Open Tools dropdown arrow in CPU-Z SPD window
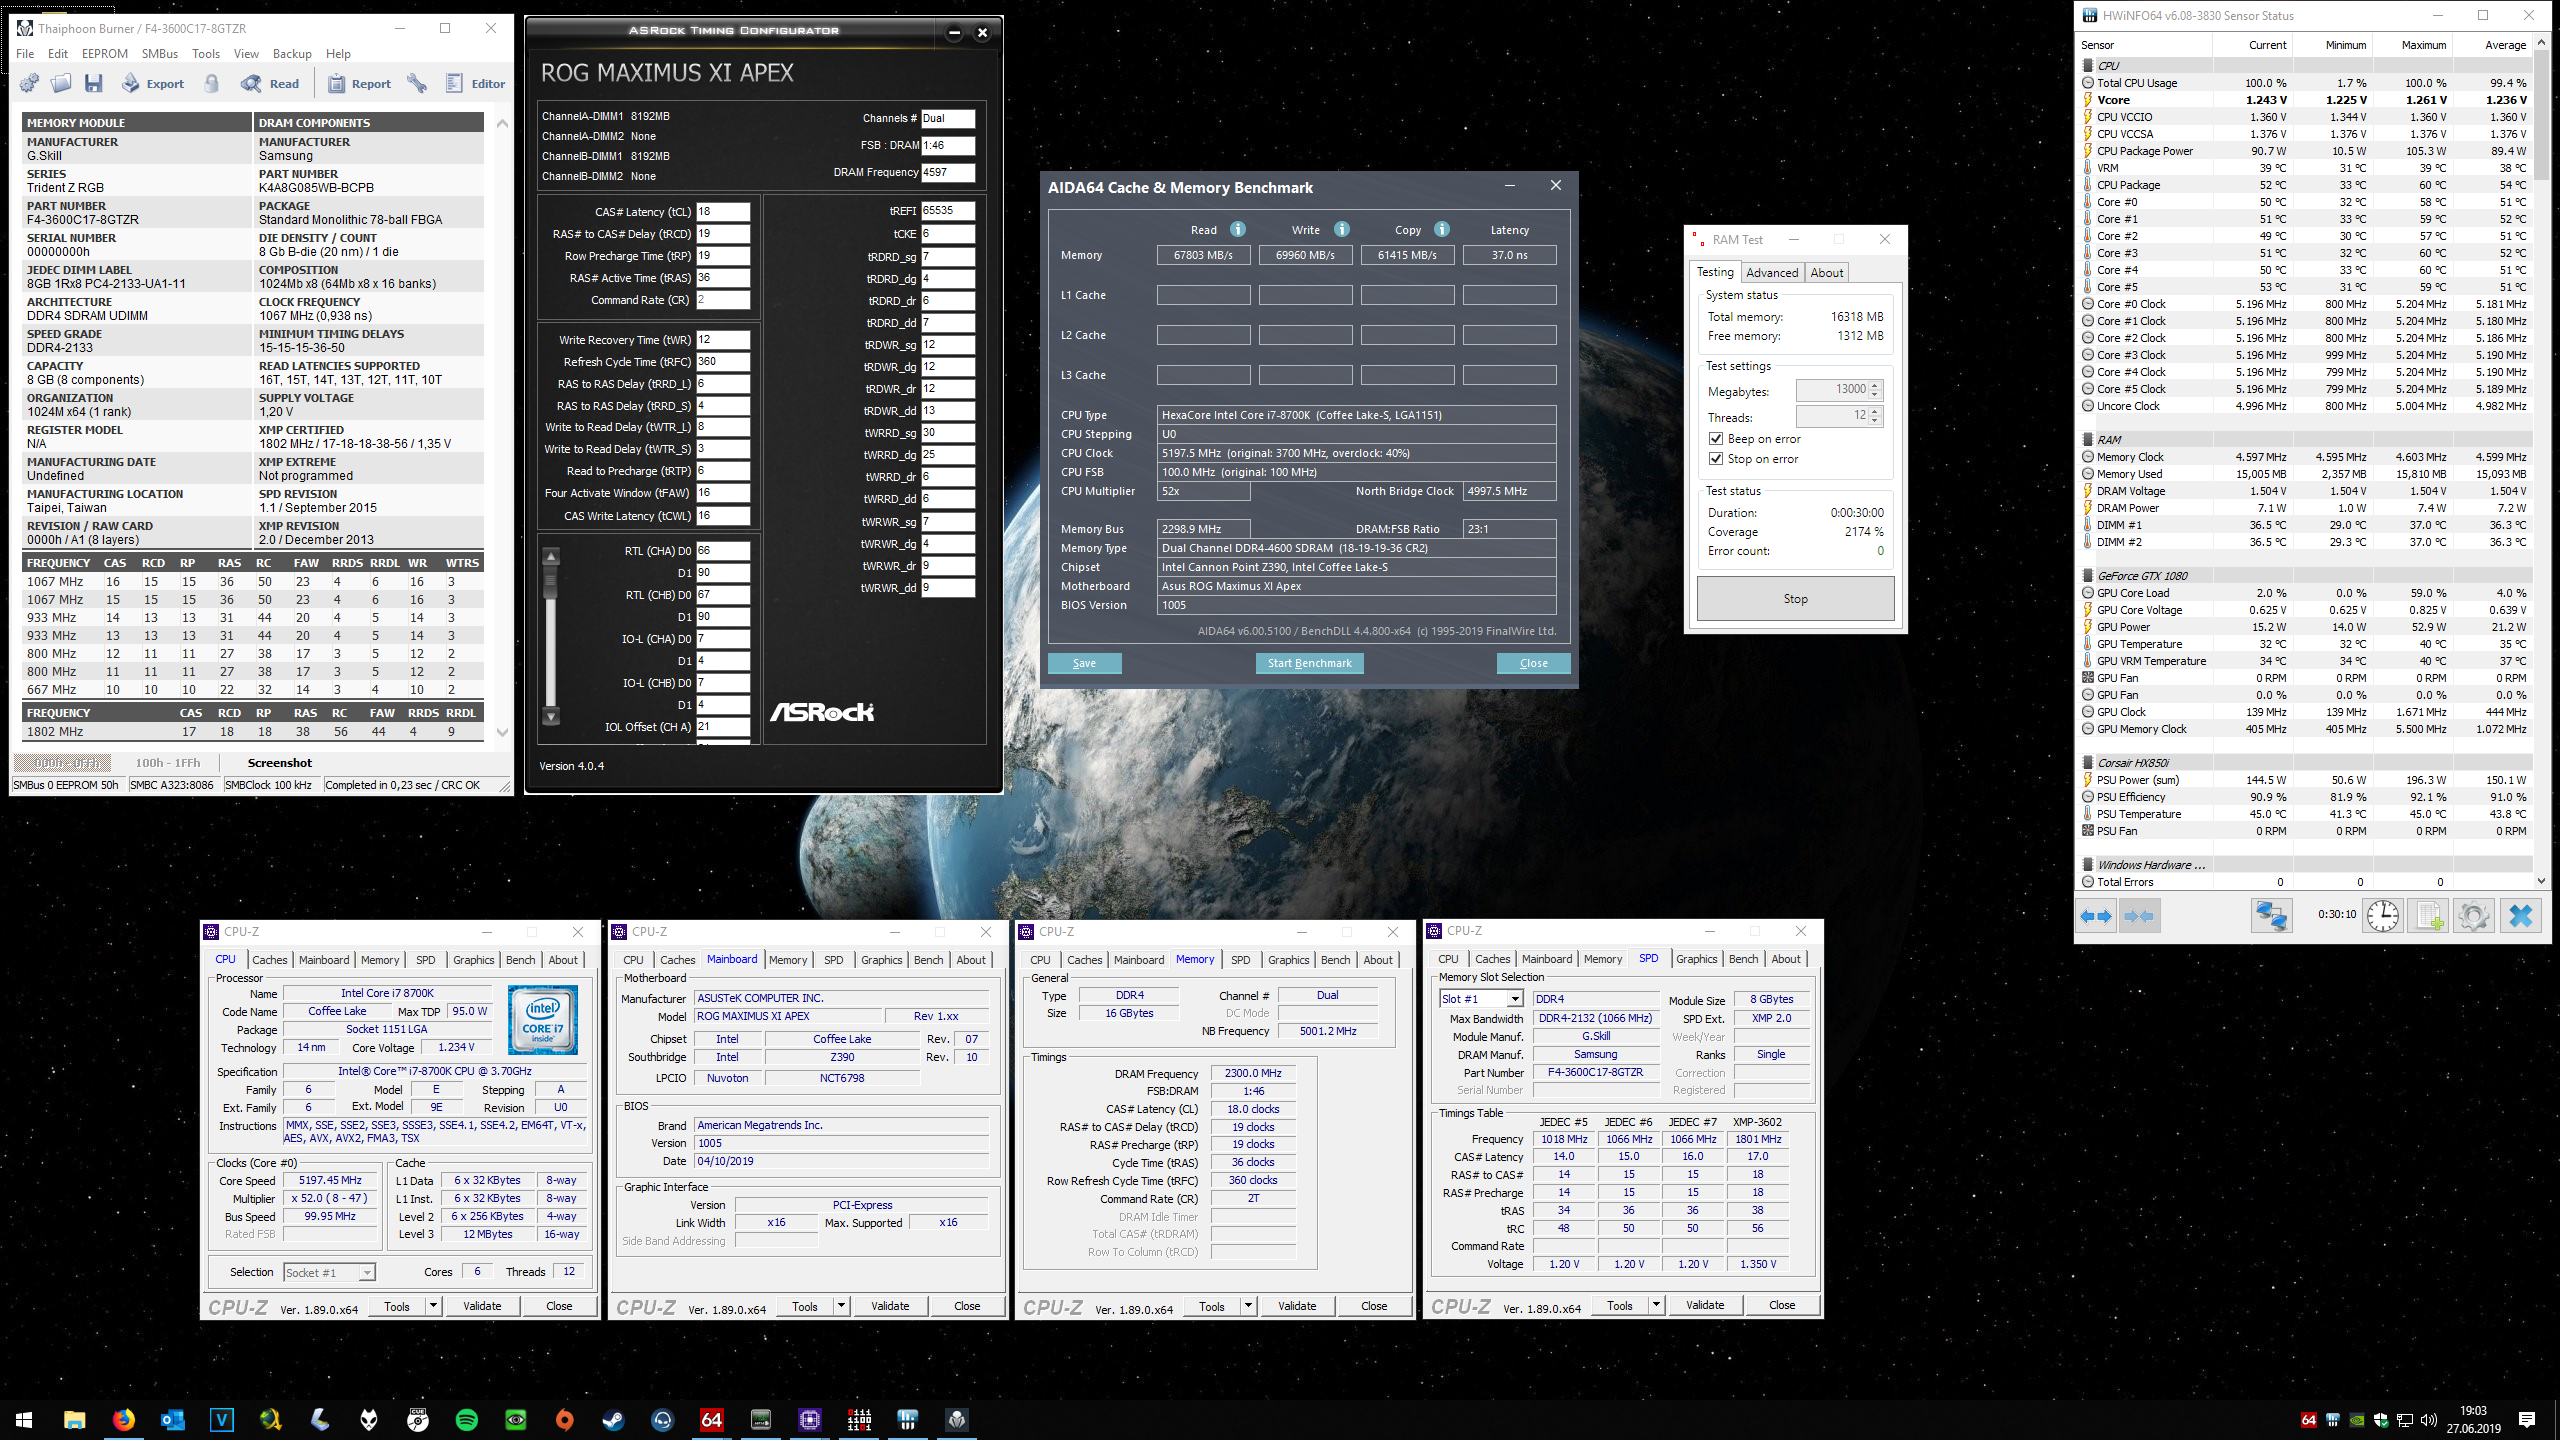This screenshot has width=2560, height=1440. (x=1656, y=1305)
